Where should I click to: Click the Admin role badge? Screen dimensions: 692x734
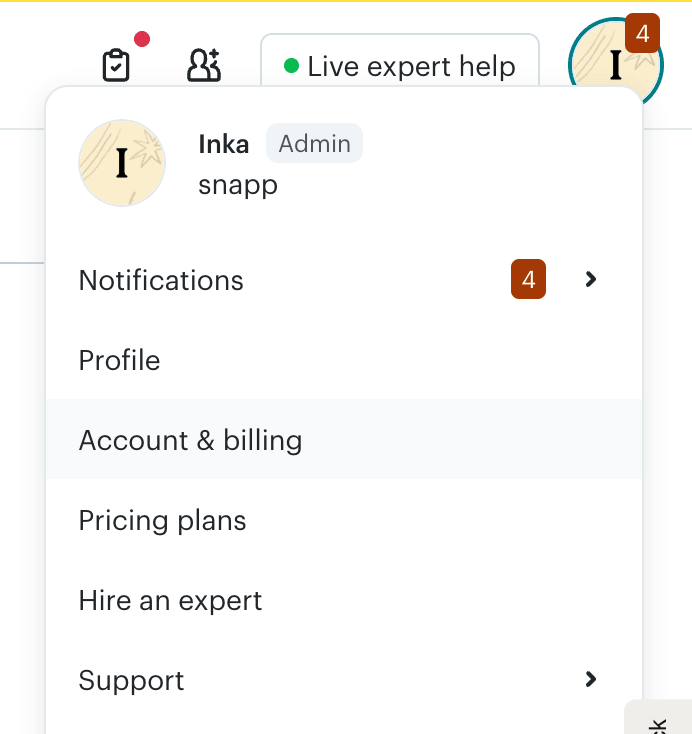314,143
